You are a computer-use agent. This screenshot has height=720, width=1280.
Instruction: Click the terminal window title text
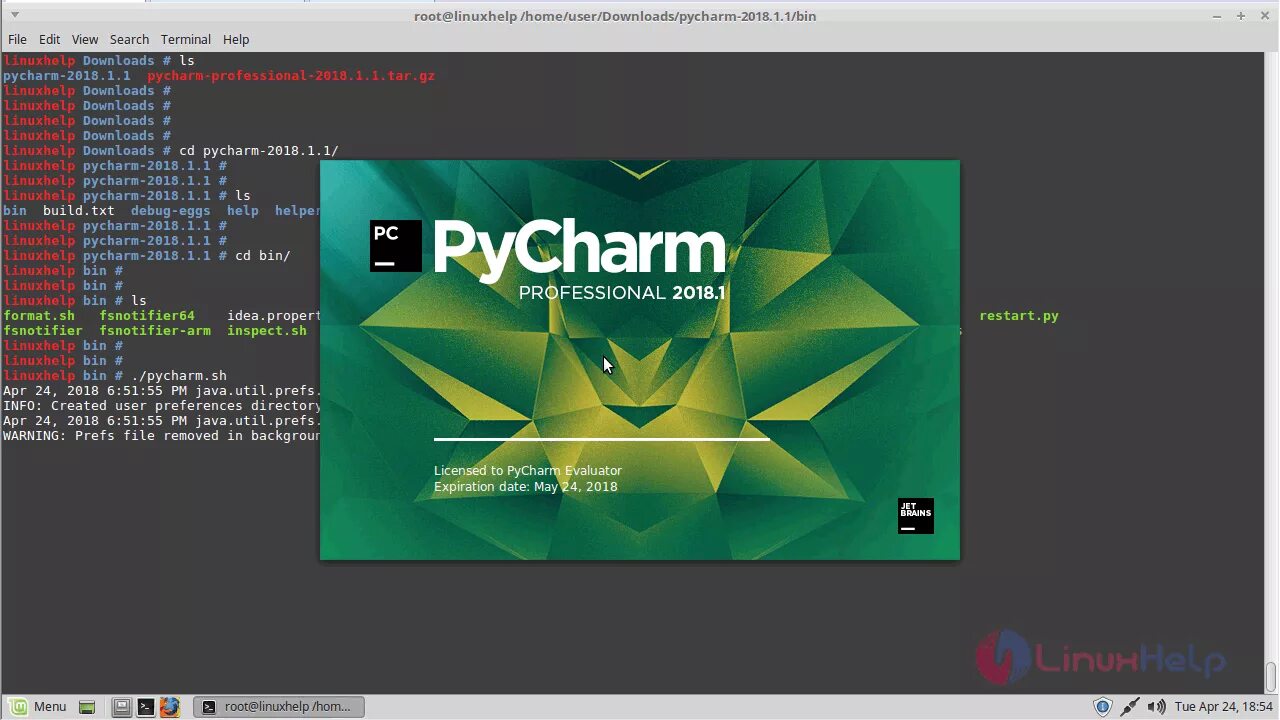click(x=615, y=16)
